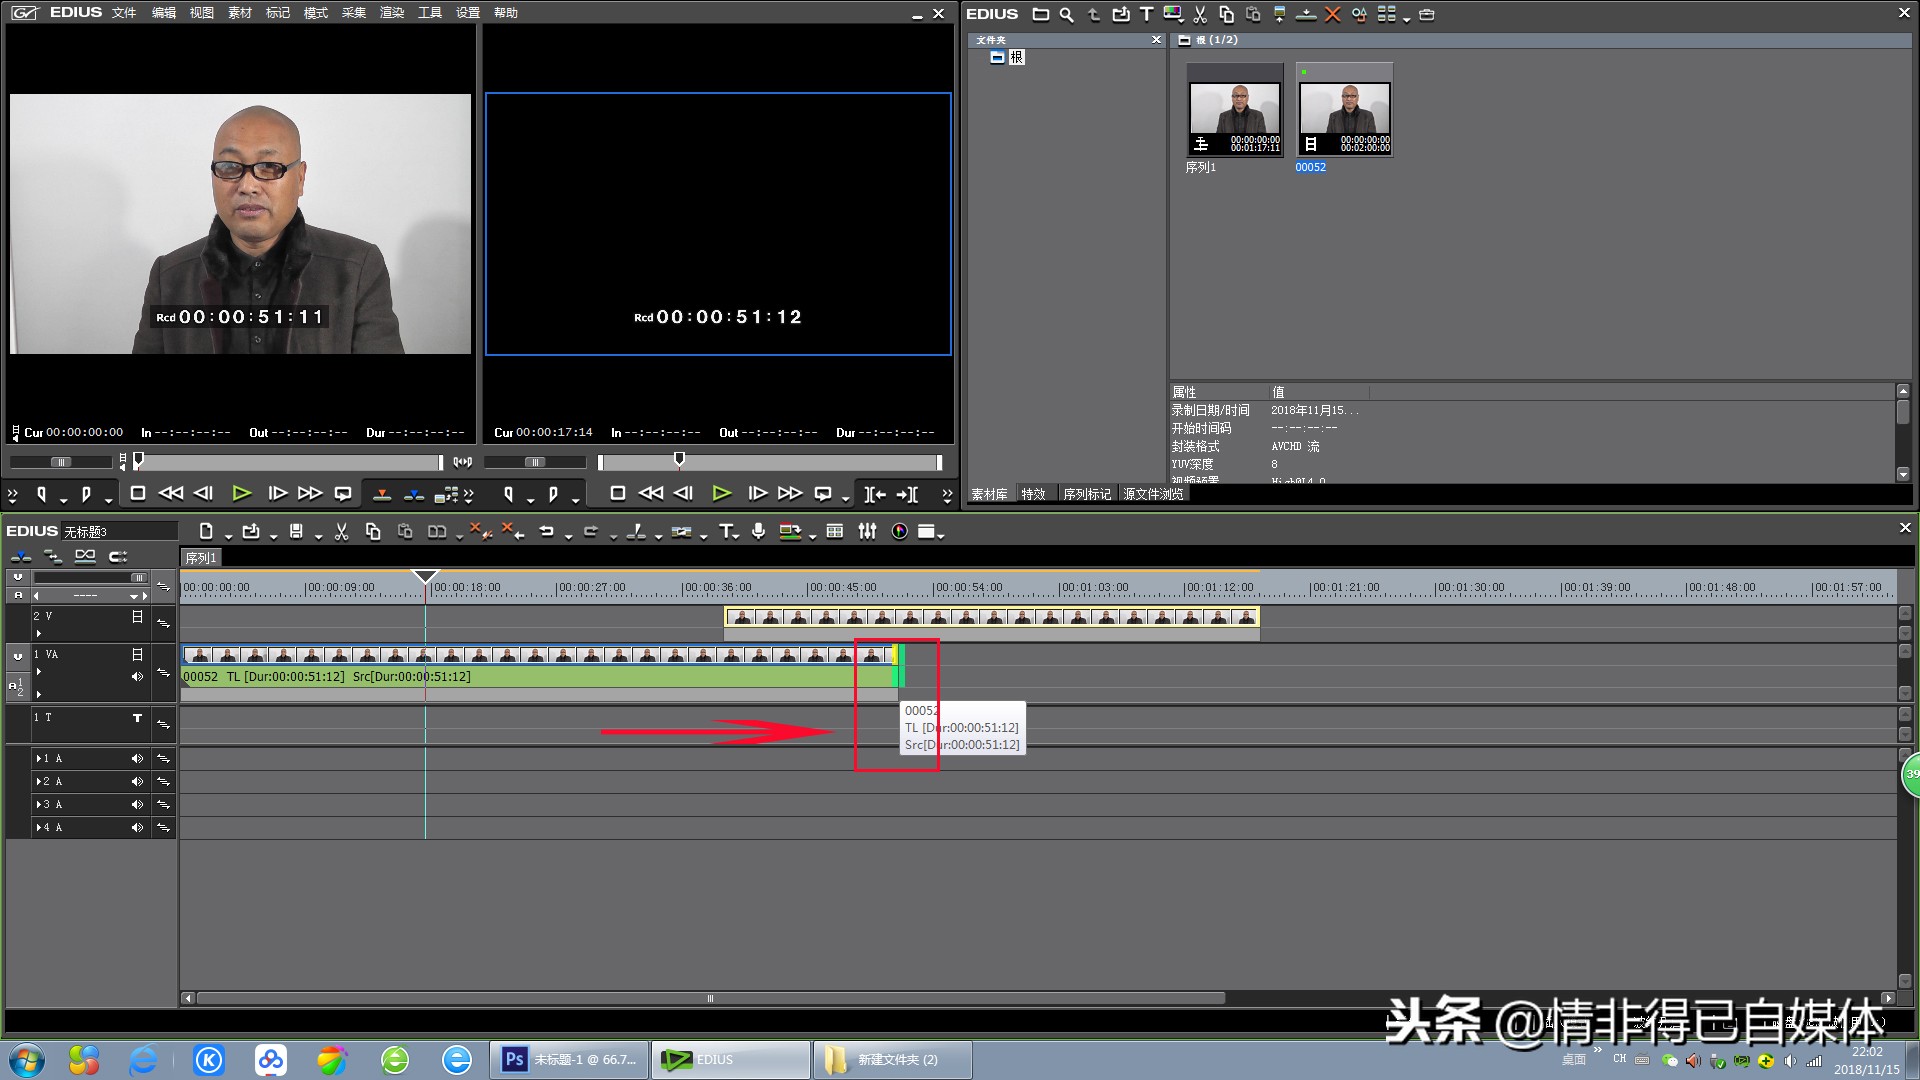Click the search magnifier in the bin toolbar
Screen dimensions: 1920x1080
[1066, 14]
